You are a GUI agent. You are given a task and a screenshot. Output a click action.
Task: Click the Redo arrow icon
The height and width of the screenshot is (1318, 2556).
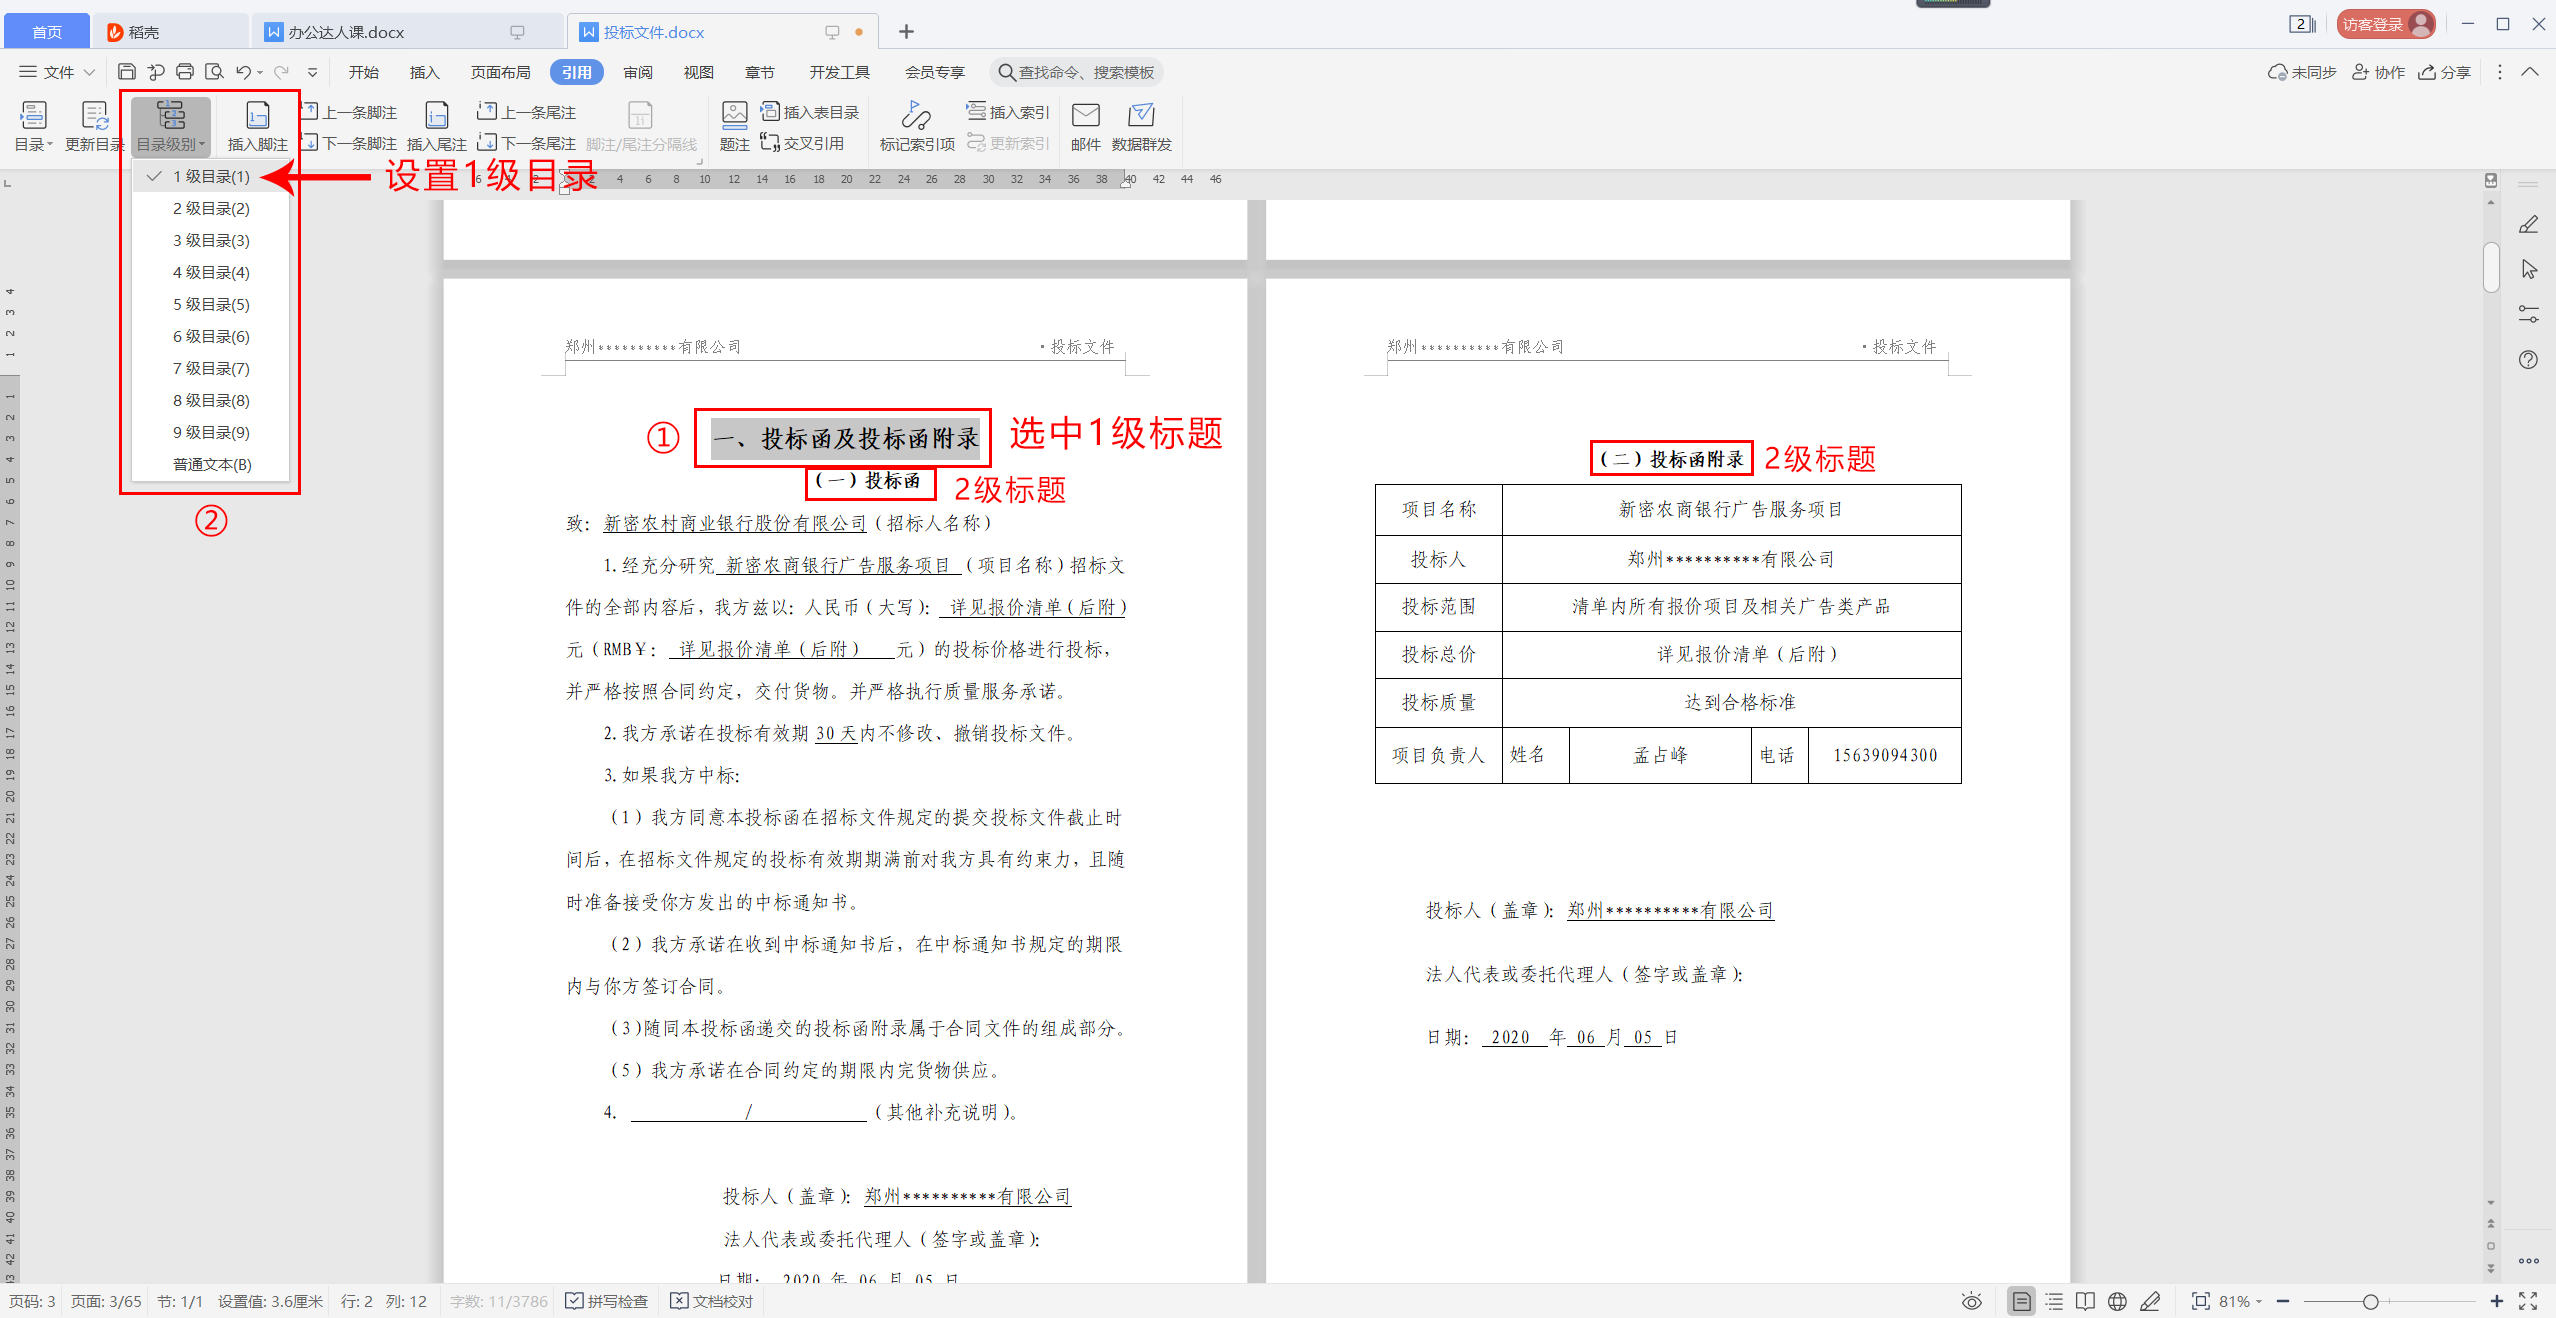pyautogui.click(x=282, y=72)
